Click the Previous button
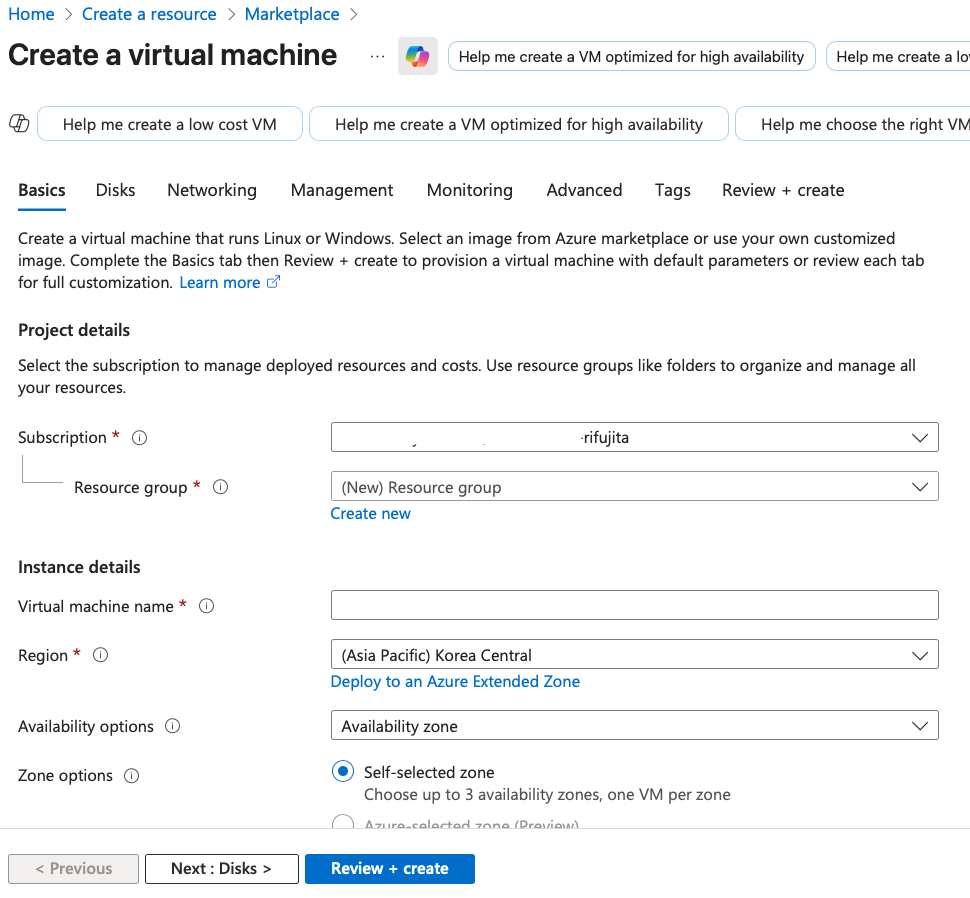 click(x=74, y=868)
